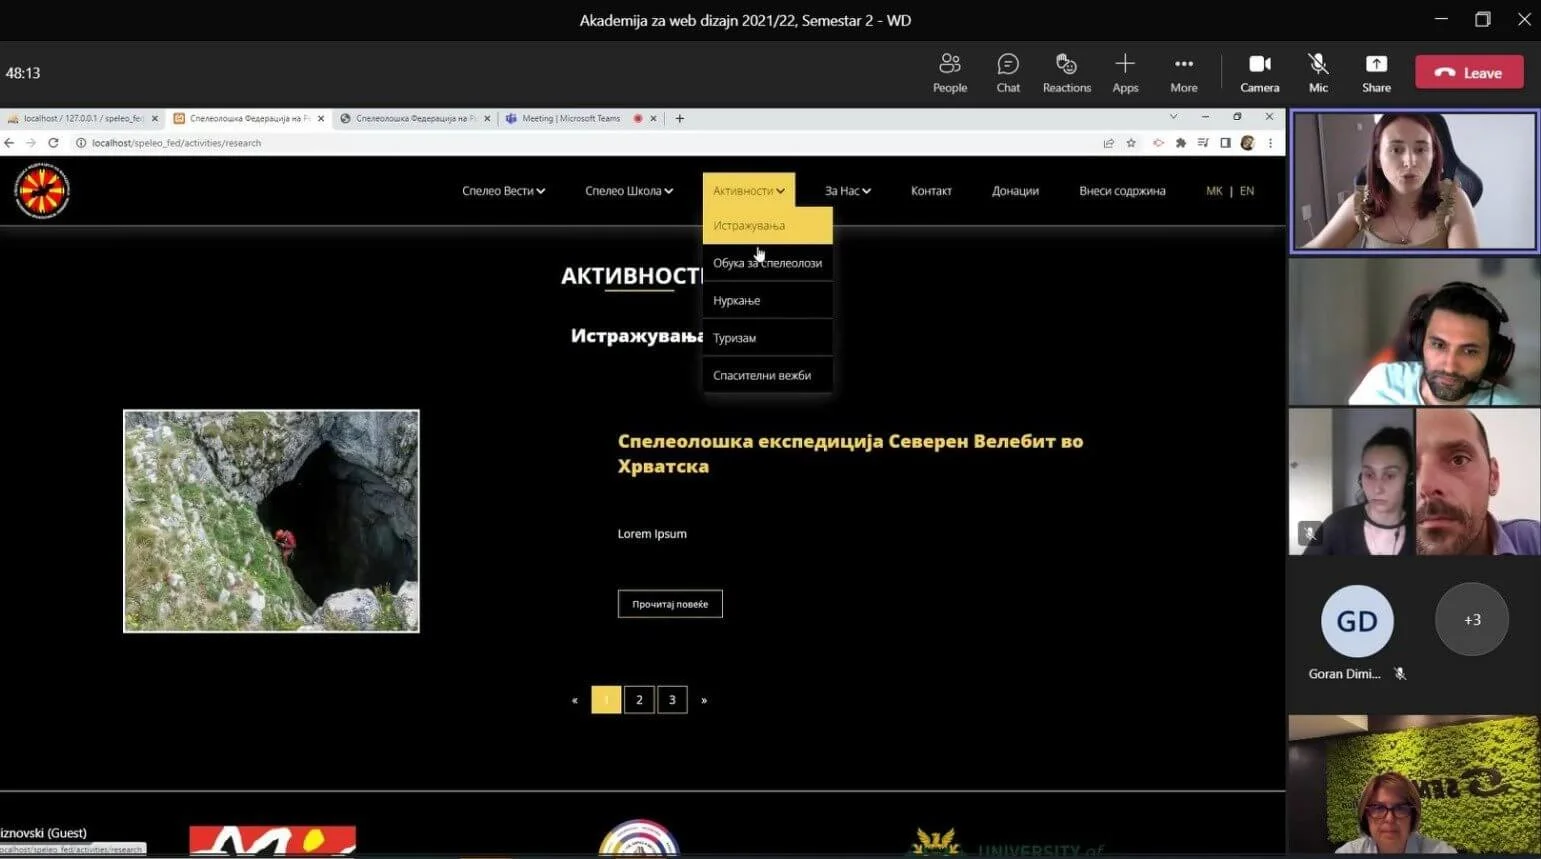Switch the site language to EN

[1247, 191]
